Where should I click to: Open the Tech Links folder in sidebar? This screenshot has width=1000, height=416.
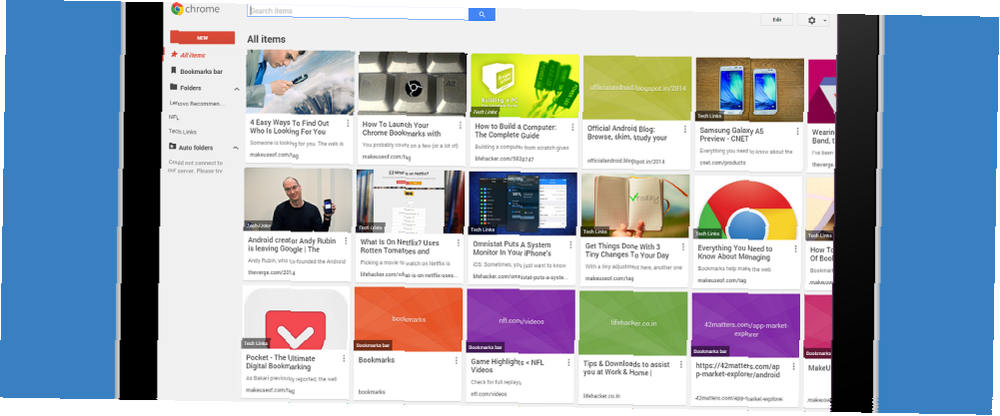[182, 131]
